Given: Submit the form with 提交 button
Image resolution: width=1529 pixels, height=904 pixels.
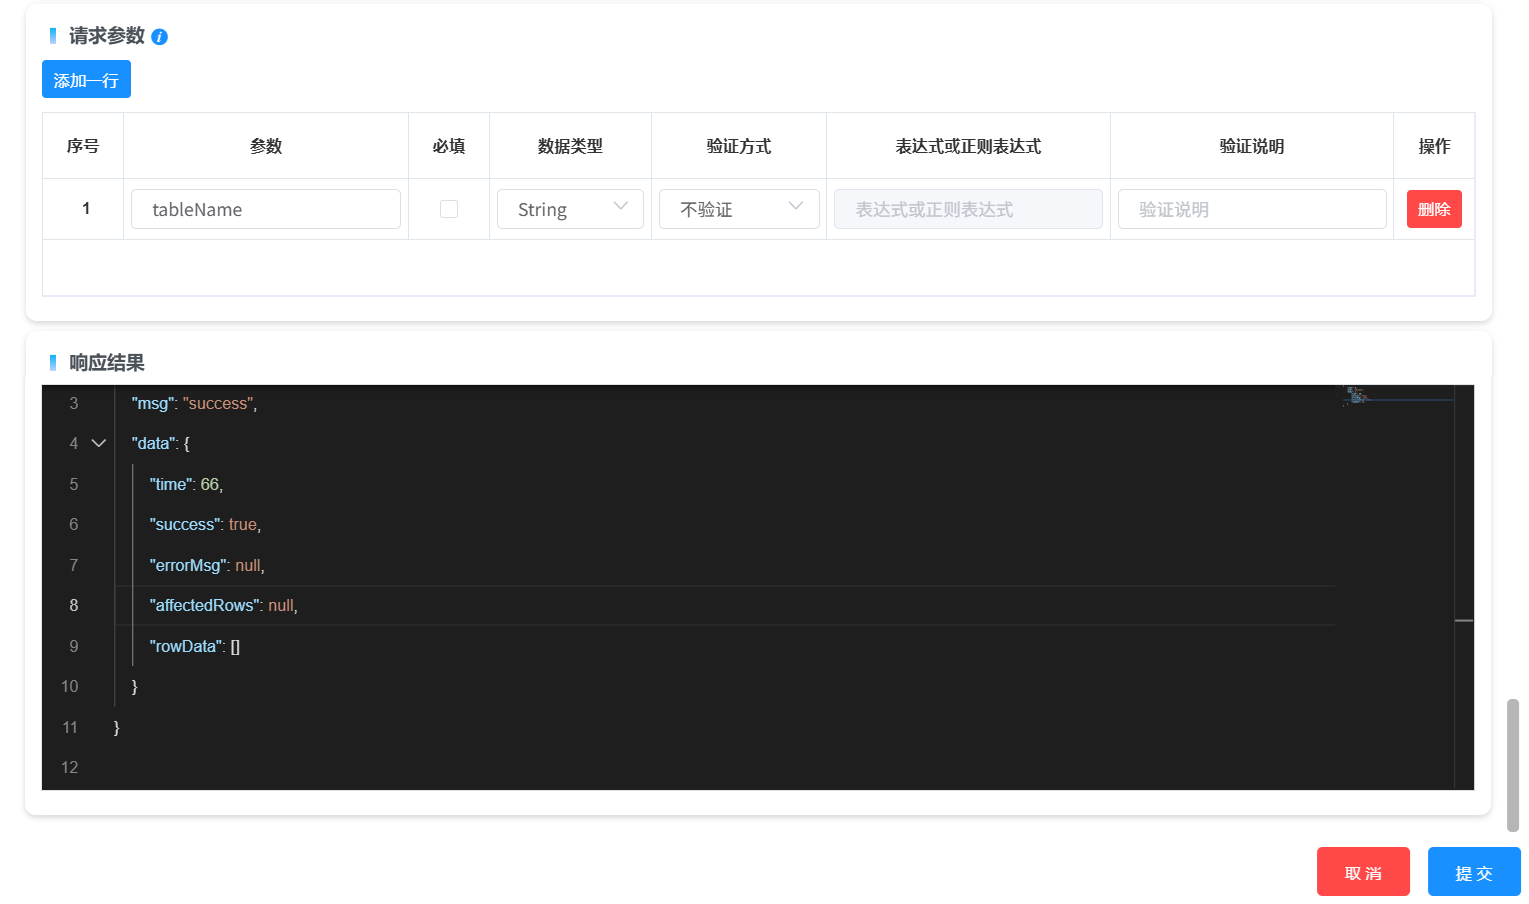Looking at the screenshot, I should pyautogui.click(x=1473, y=872).
